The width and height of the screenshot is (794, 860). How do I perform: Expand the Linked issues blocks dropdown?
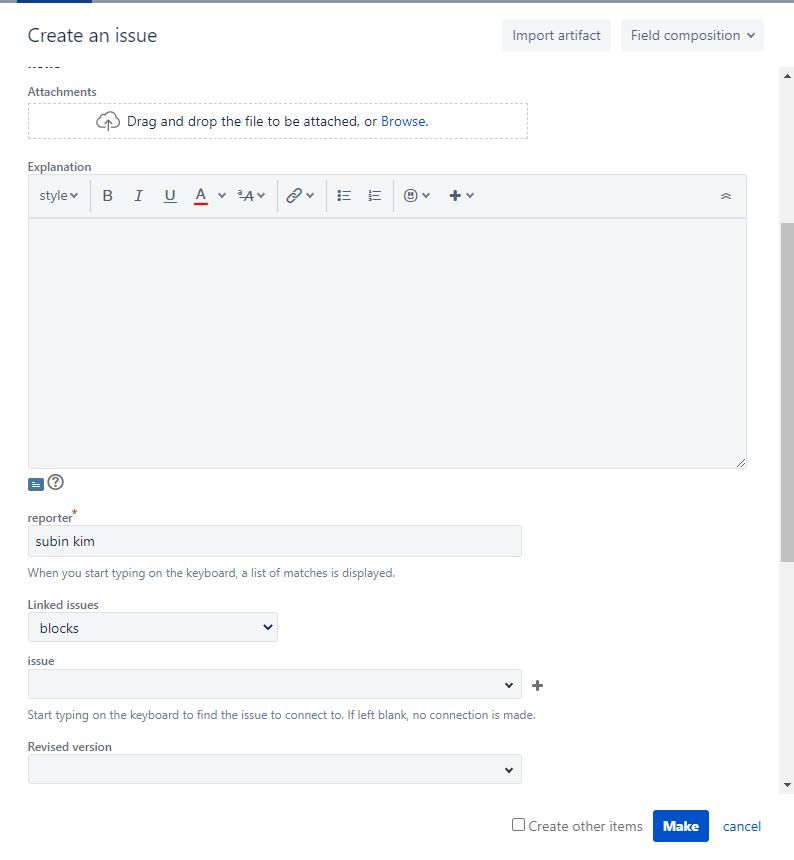click(153, 628)
